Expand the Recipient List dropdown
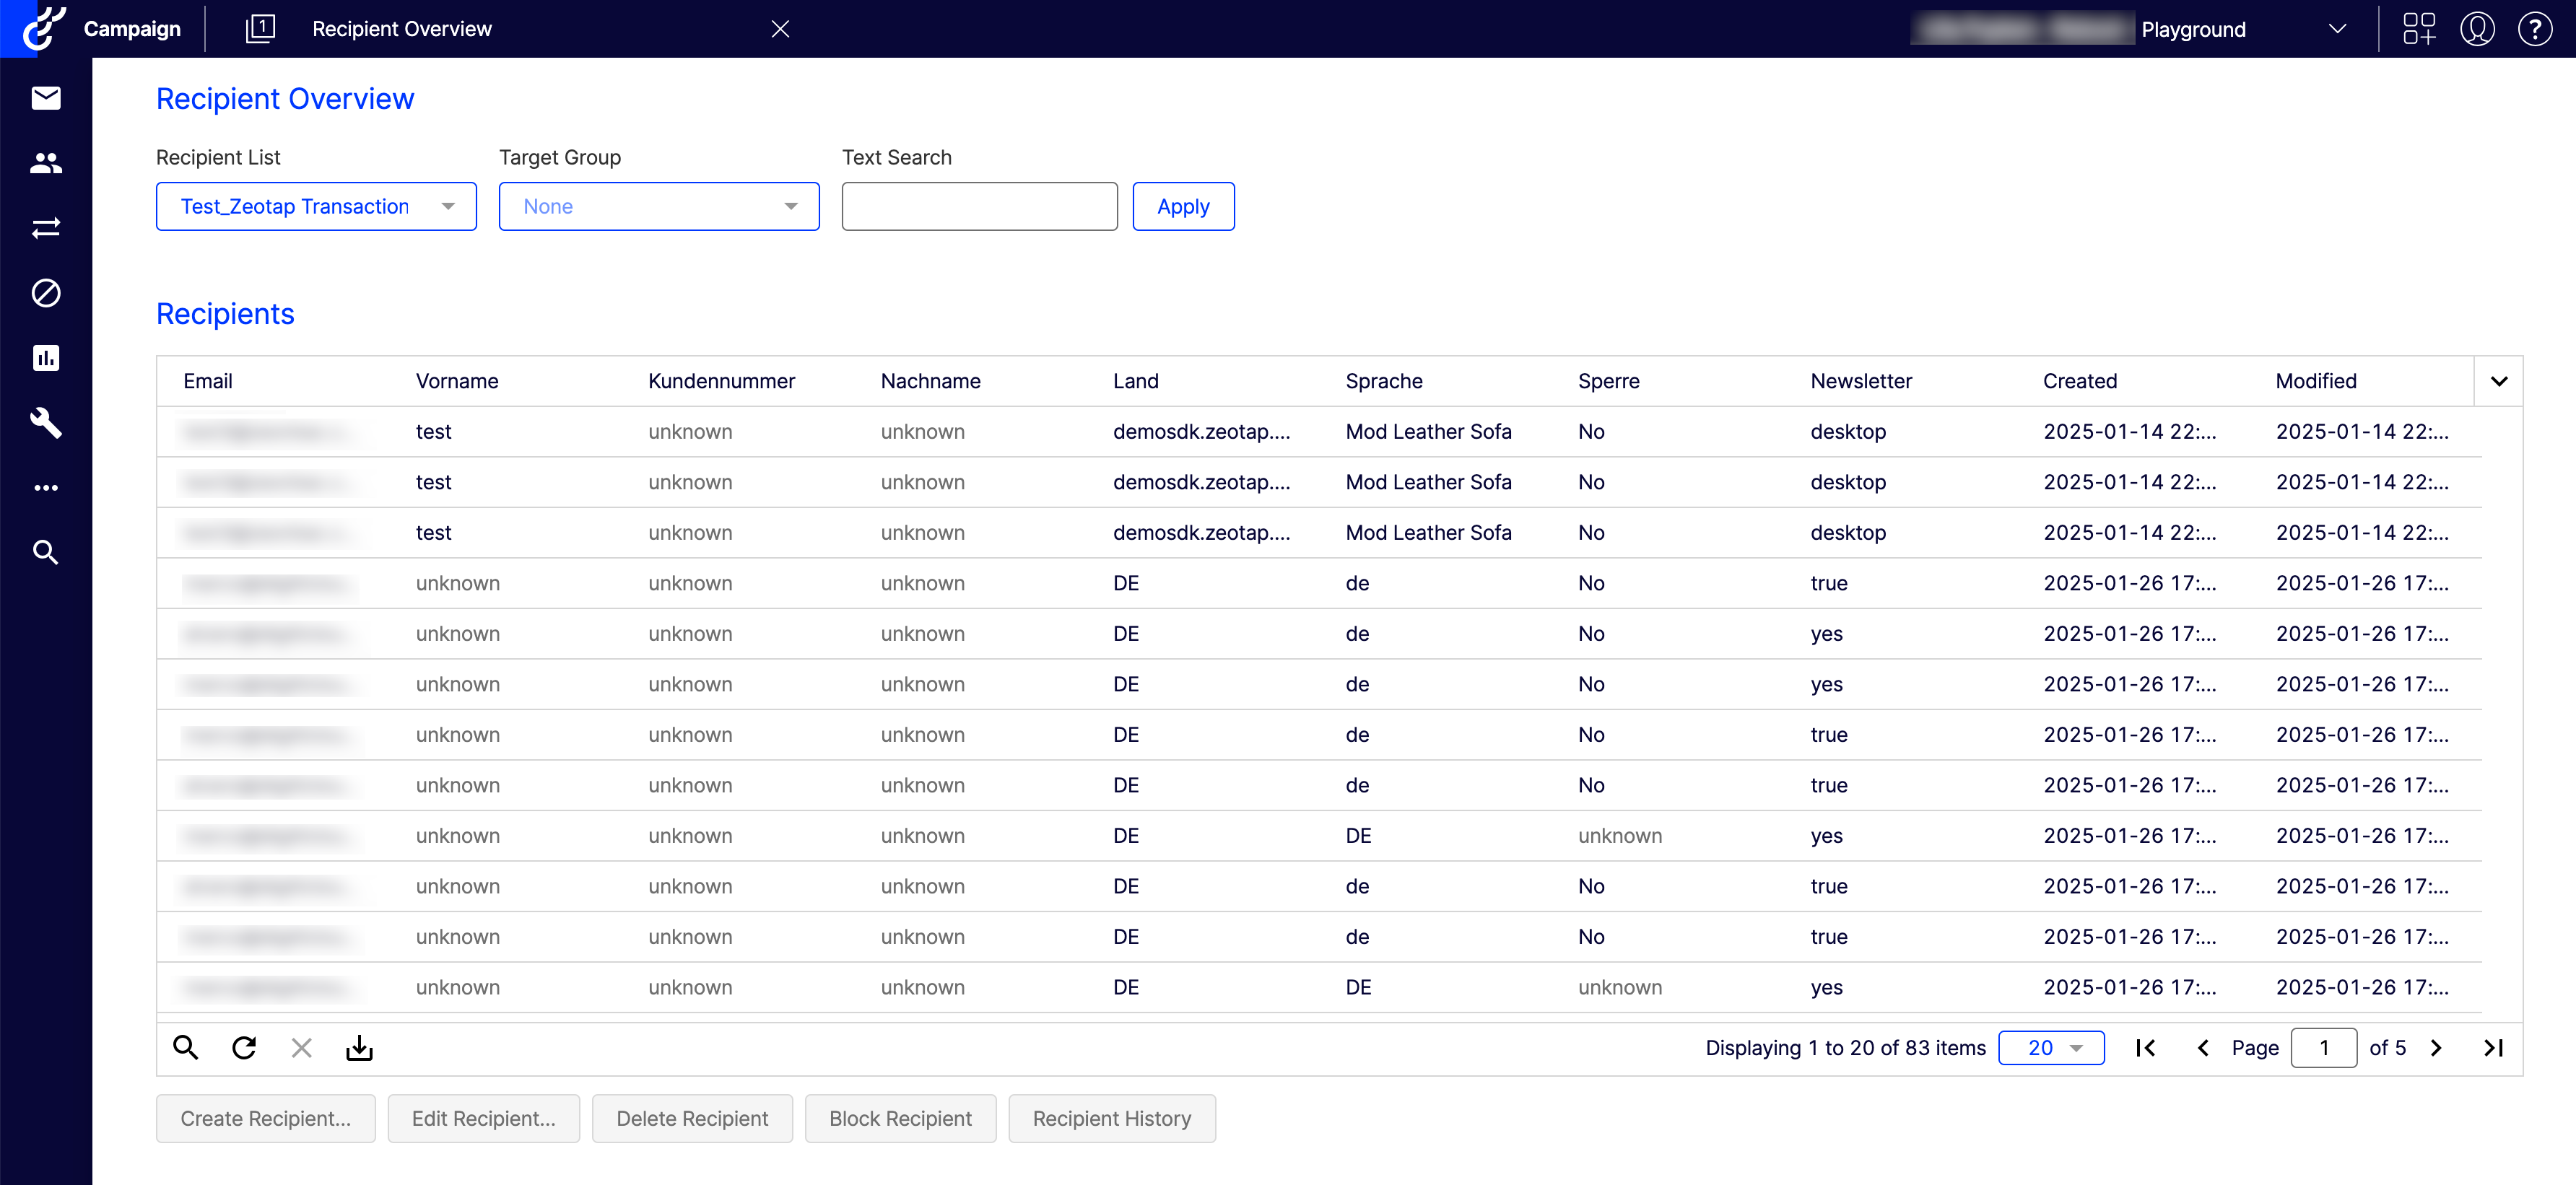The image size is (2576, 1185). click(x=316, y=207)
